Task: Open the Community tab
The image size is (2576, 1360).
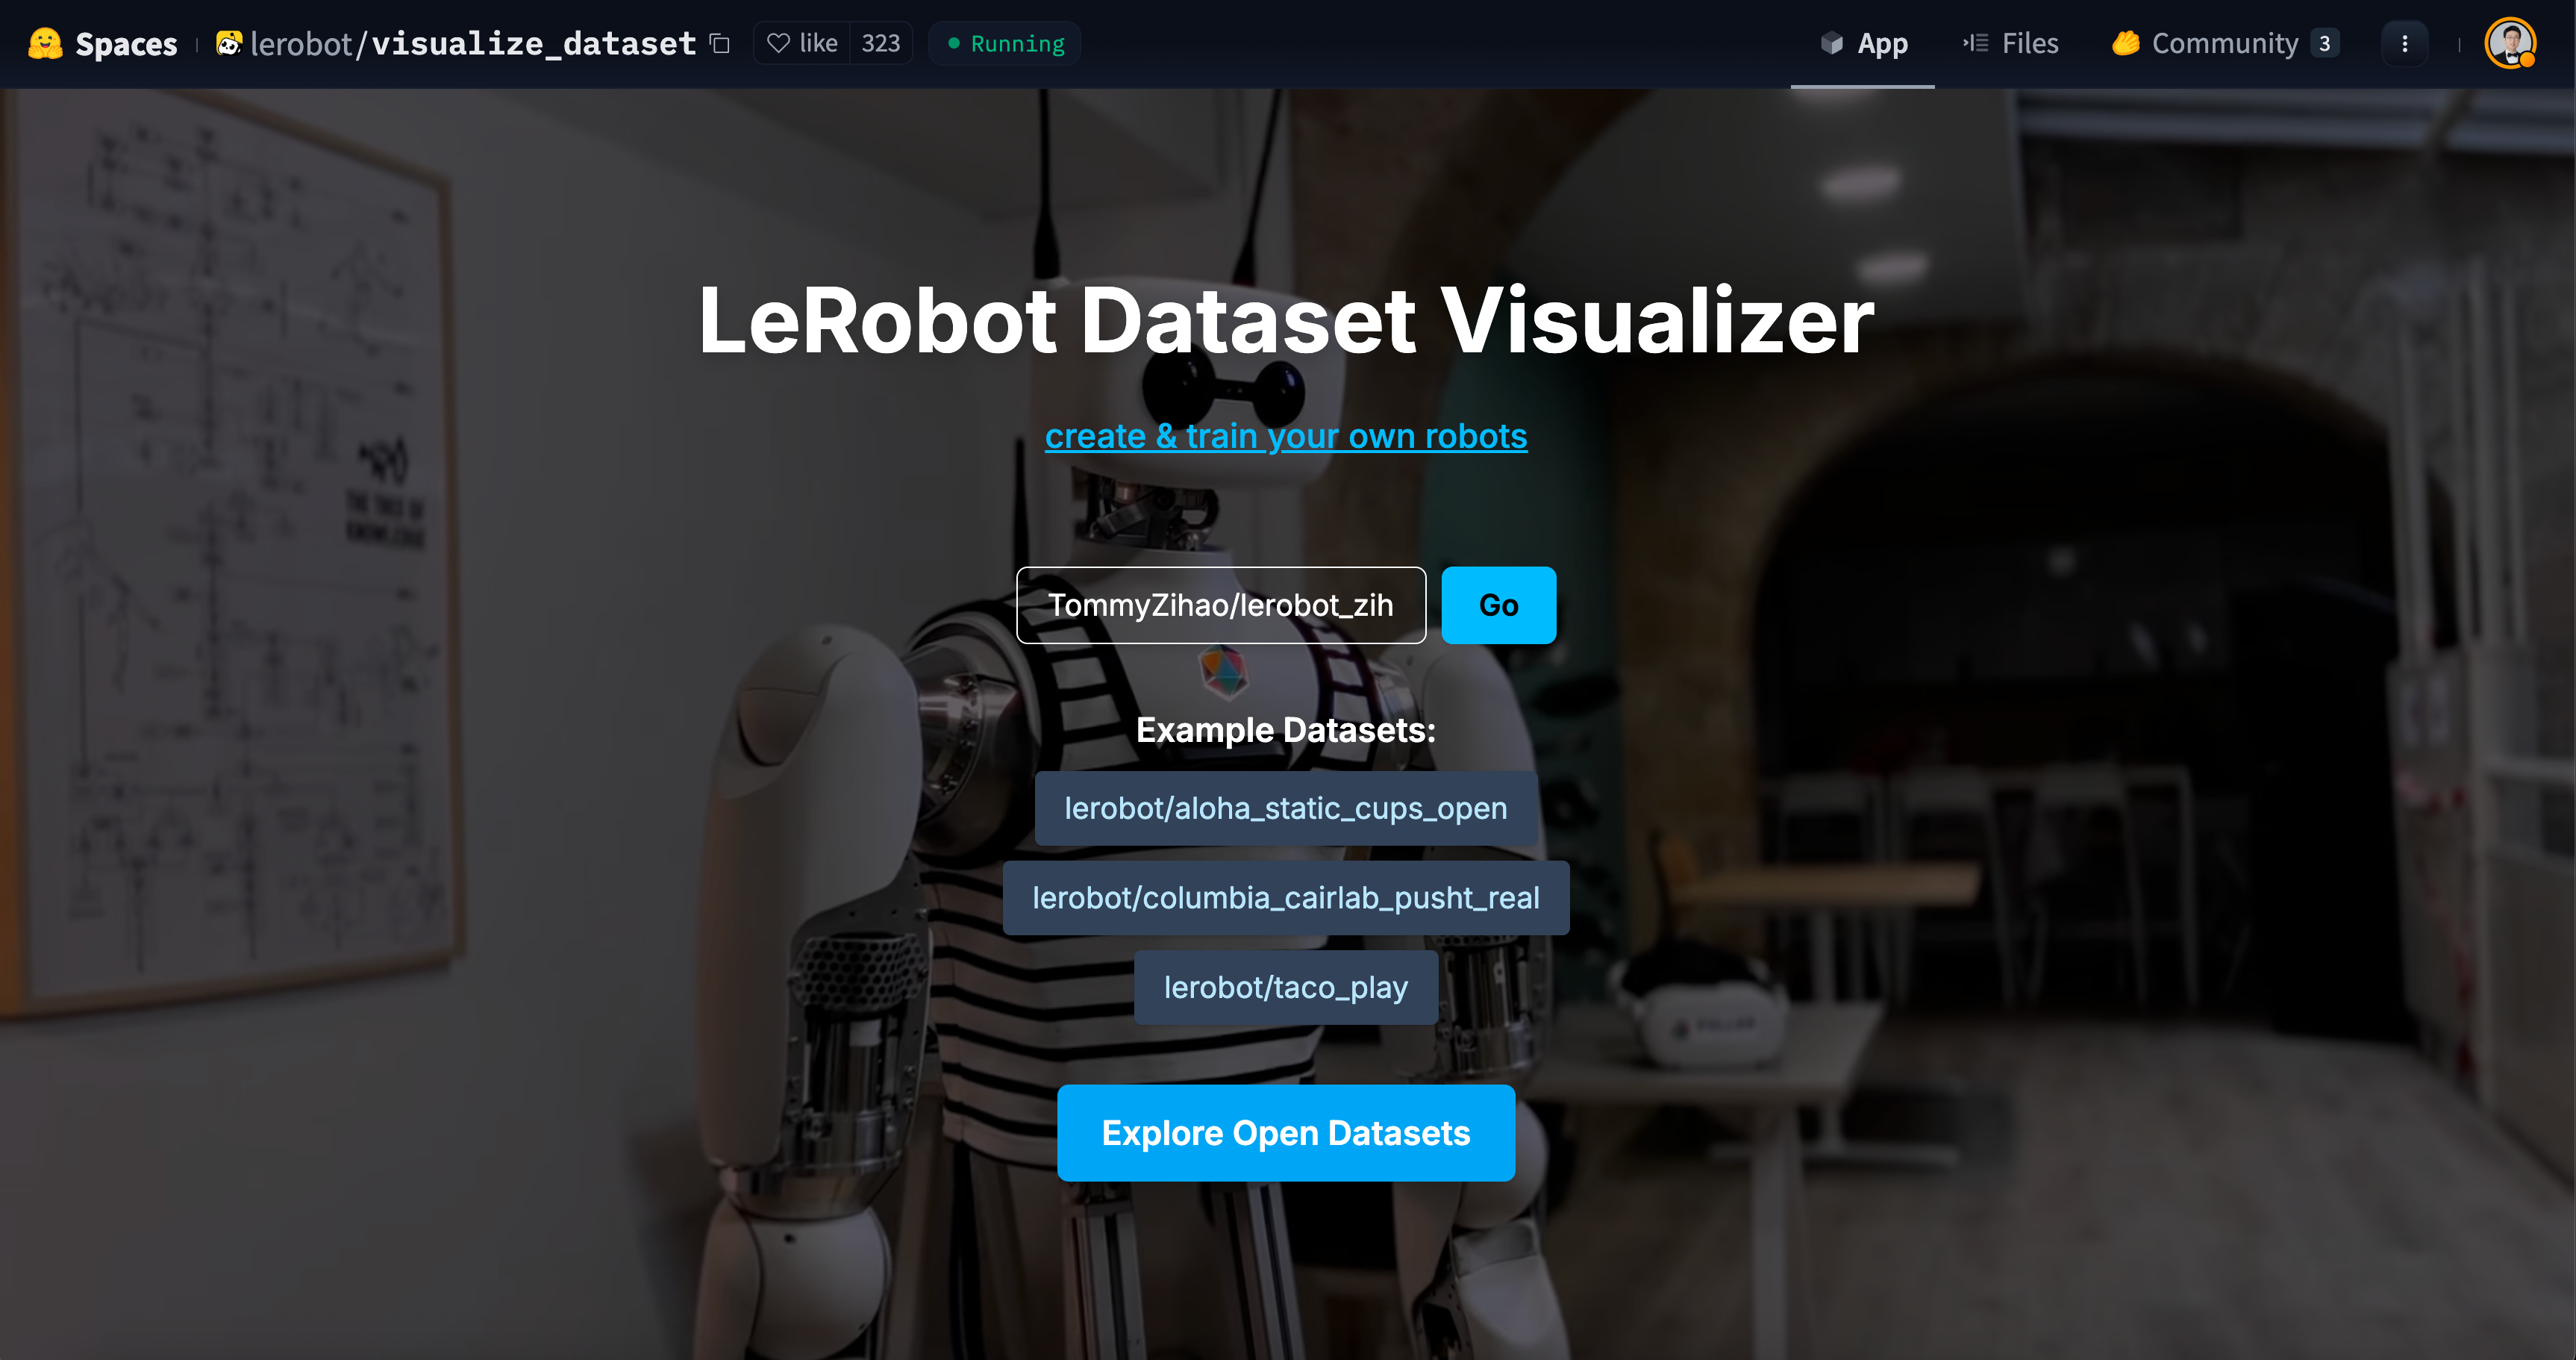Action: coord(2224,43)
